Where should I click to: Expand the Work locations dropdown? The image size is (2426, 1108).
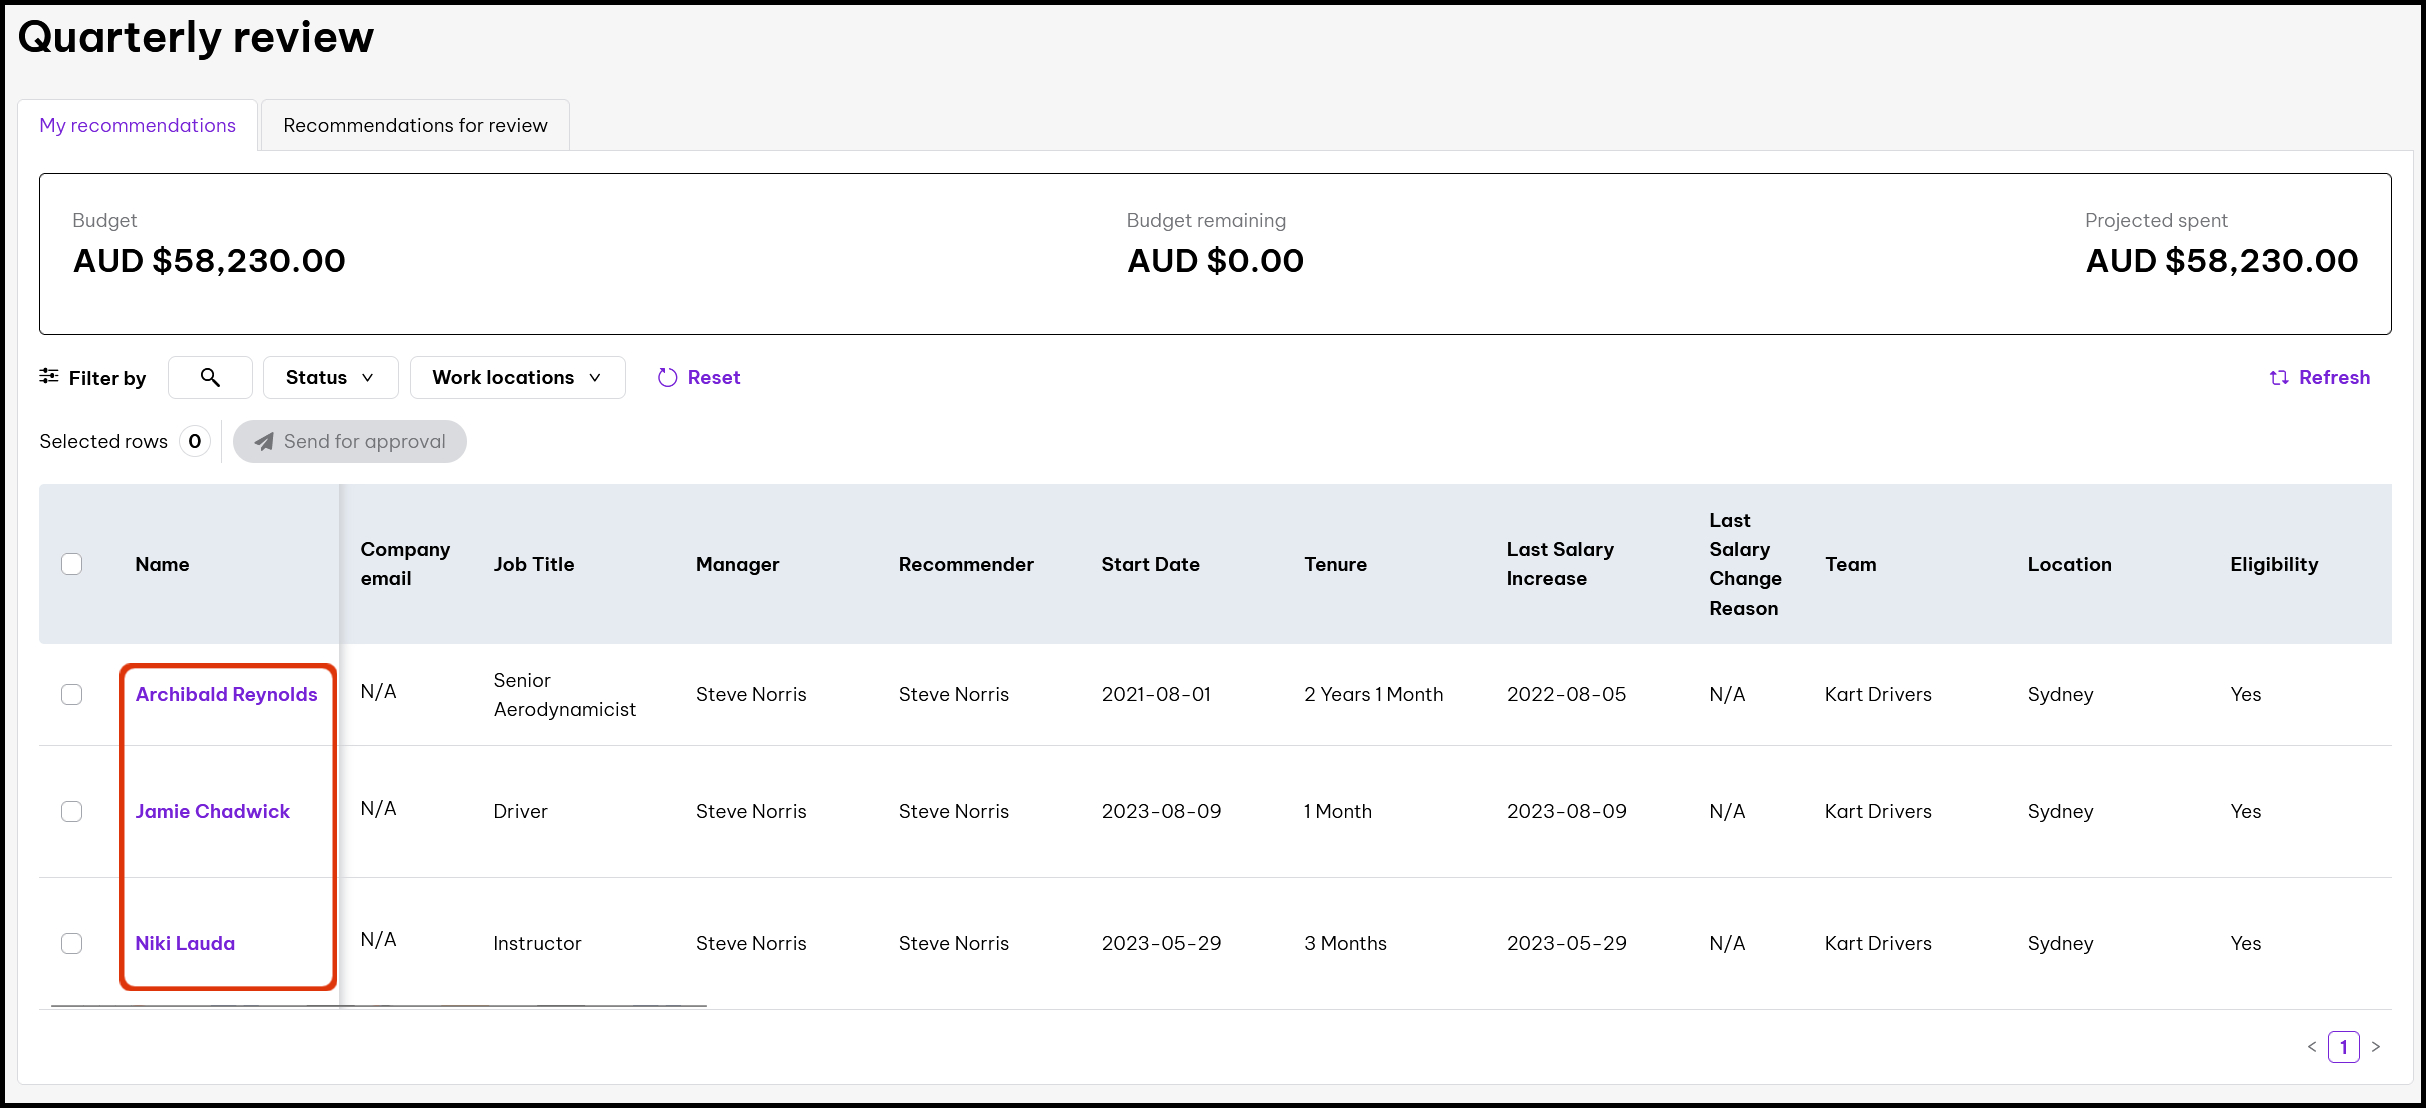pos(517,377)
